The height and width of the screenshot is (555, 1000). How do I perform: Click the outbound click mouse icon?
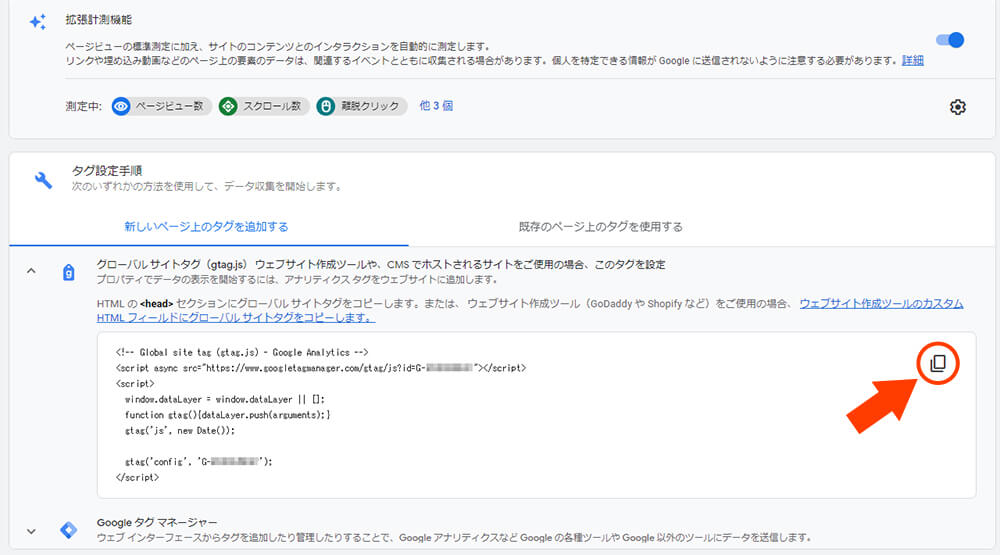(326, 106)
